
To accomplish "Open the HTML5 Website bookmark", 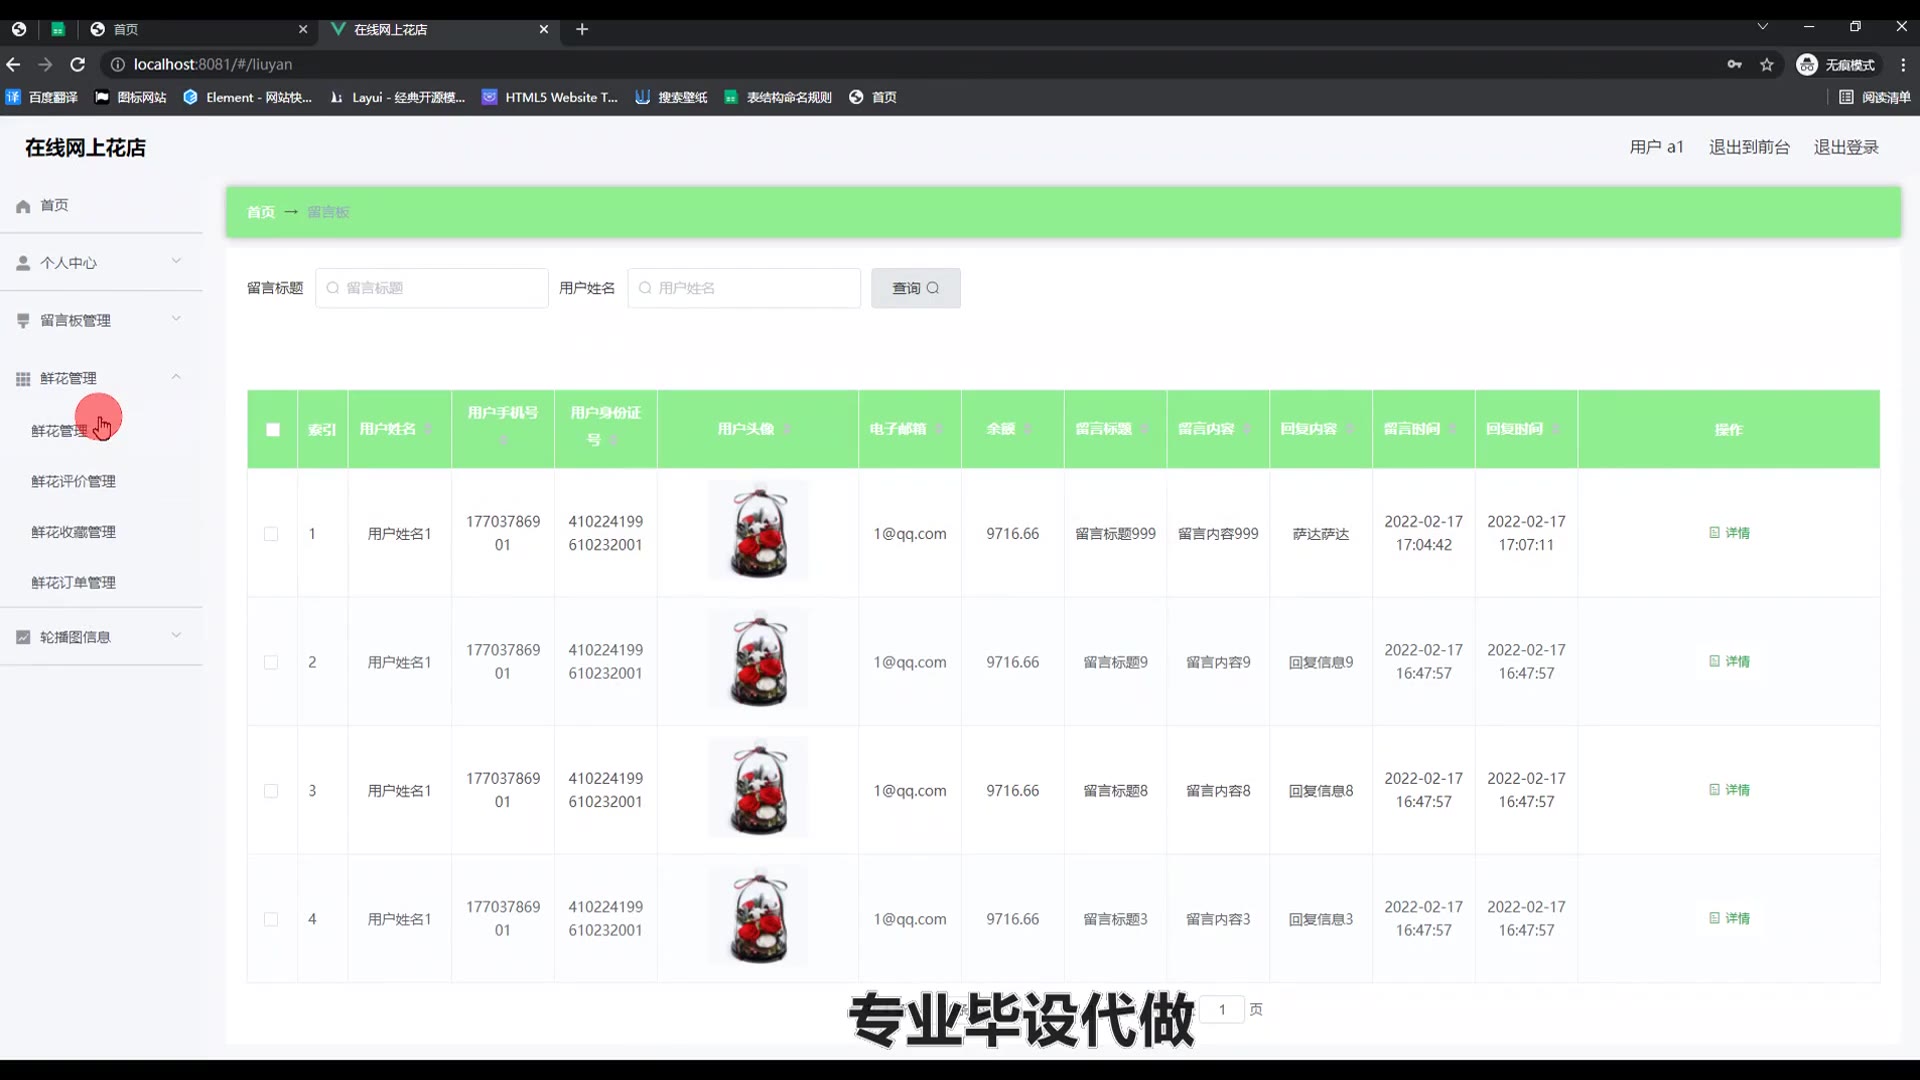I will [550, 97].
